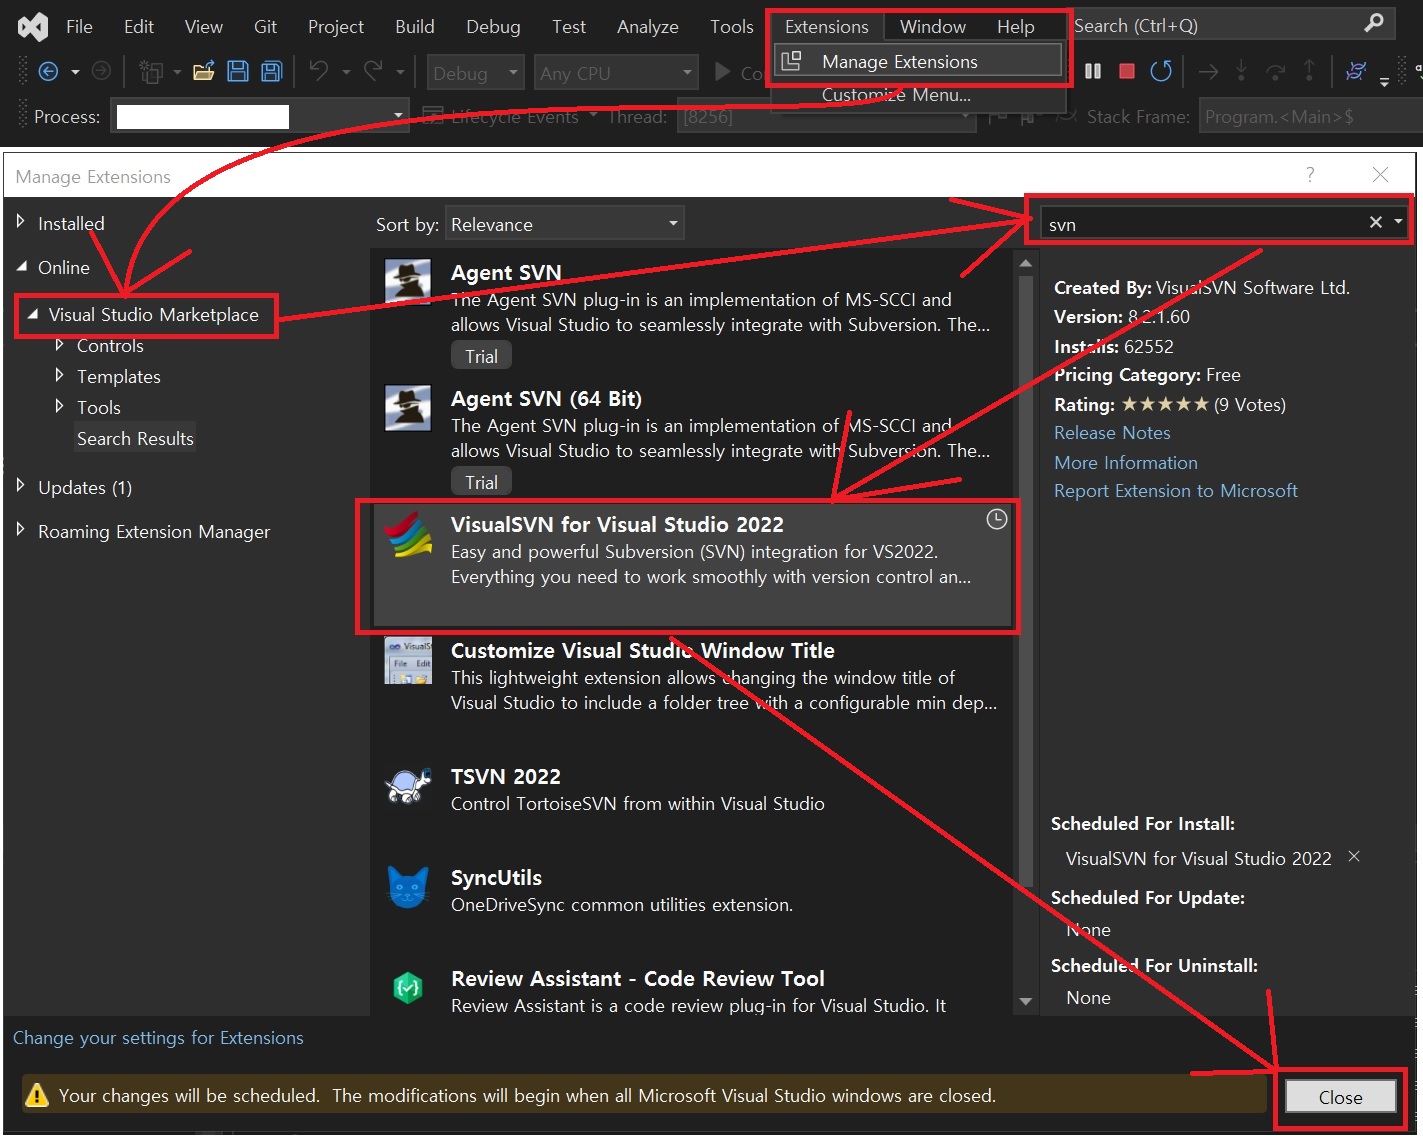Click the Review Assistant green hexagon icon
The height and width of the screenshot is (1136, 1423).
tap(408, 988)
